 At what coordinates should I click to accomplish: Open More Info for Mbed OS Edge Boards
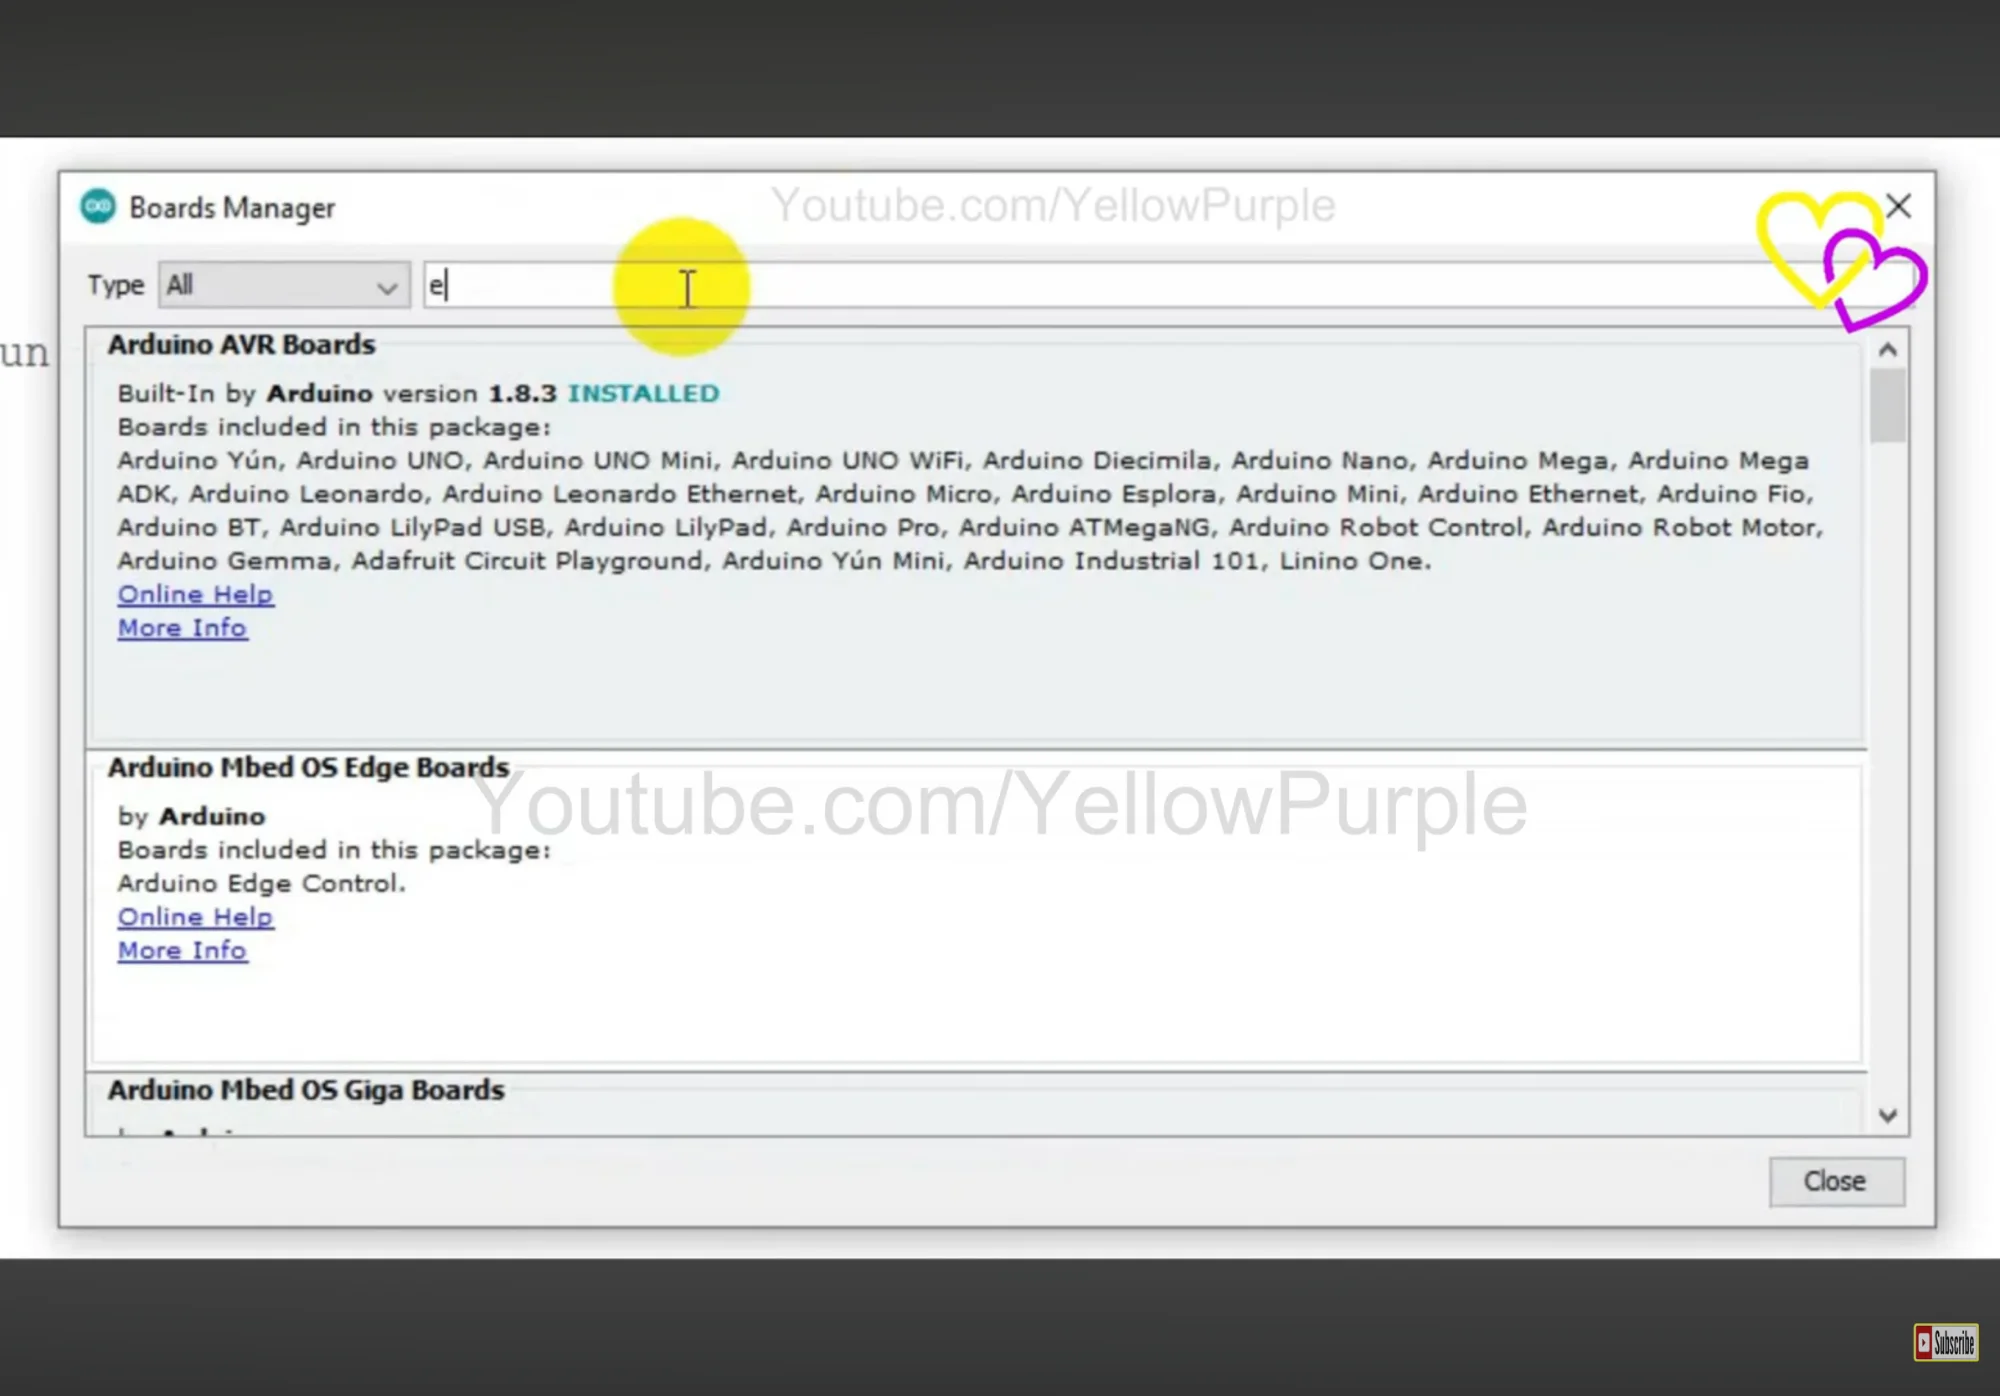[x=182, y=951]
